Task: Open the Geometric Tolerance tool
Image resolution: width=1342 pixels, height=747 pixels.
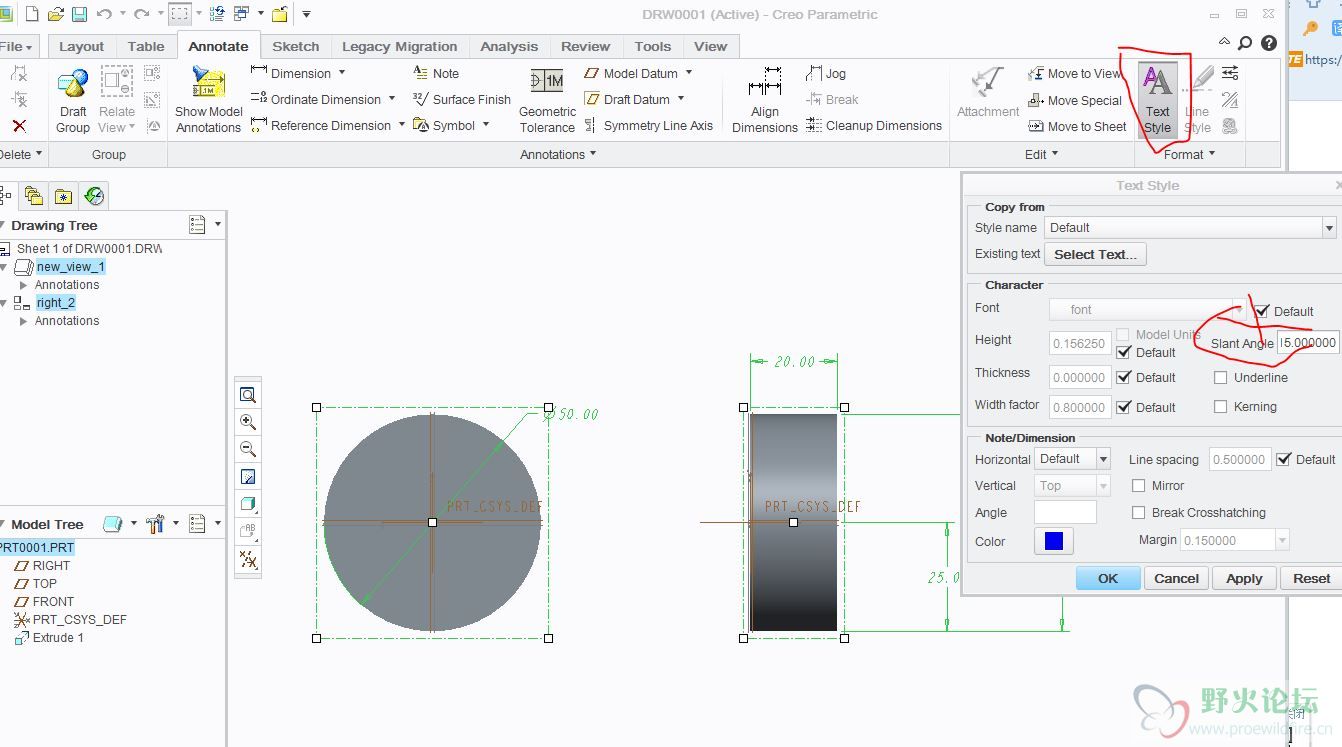Action: 547,100
